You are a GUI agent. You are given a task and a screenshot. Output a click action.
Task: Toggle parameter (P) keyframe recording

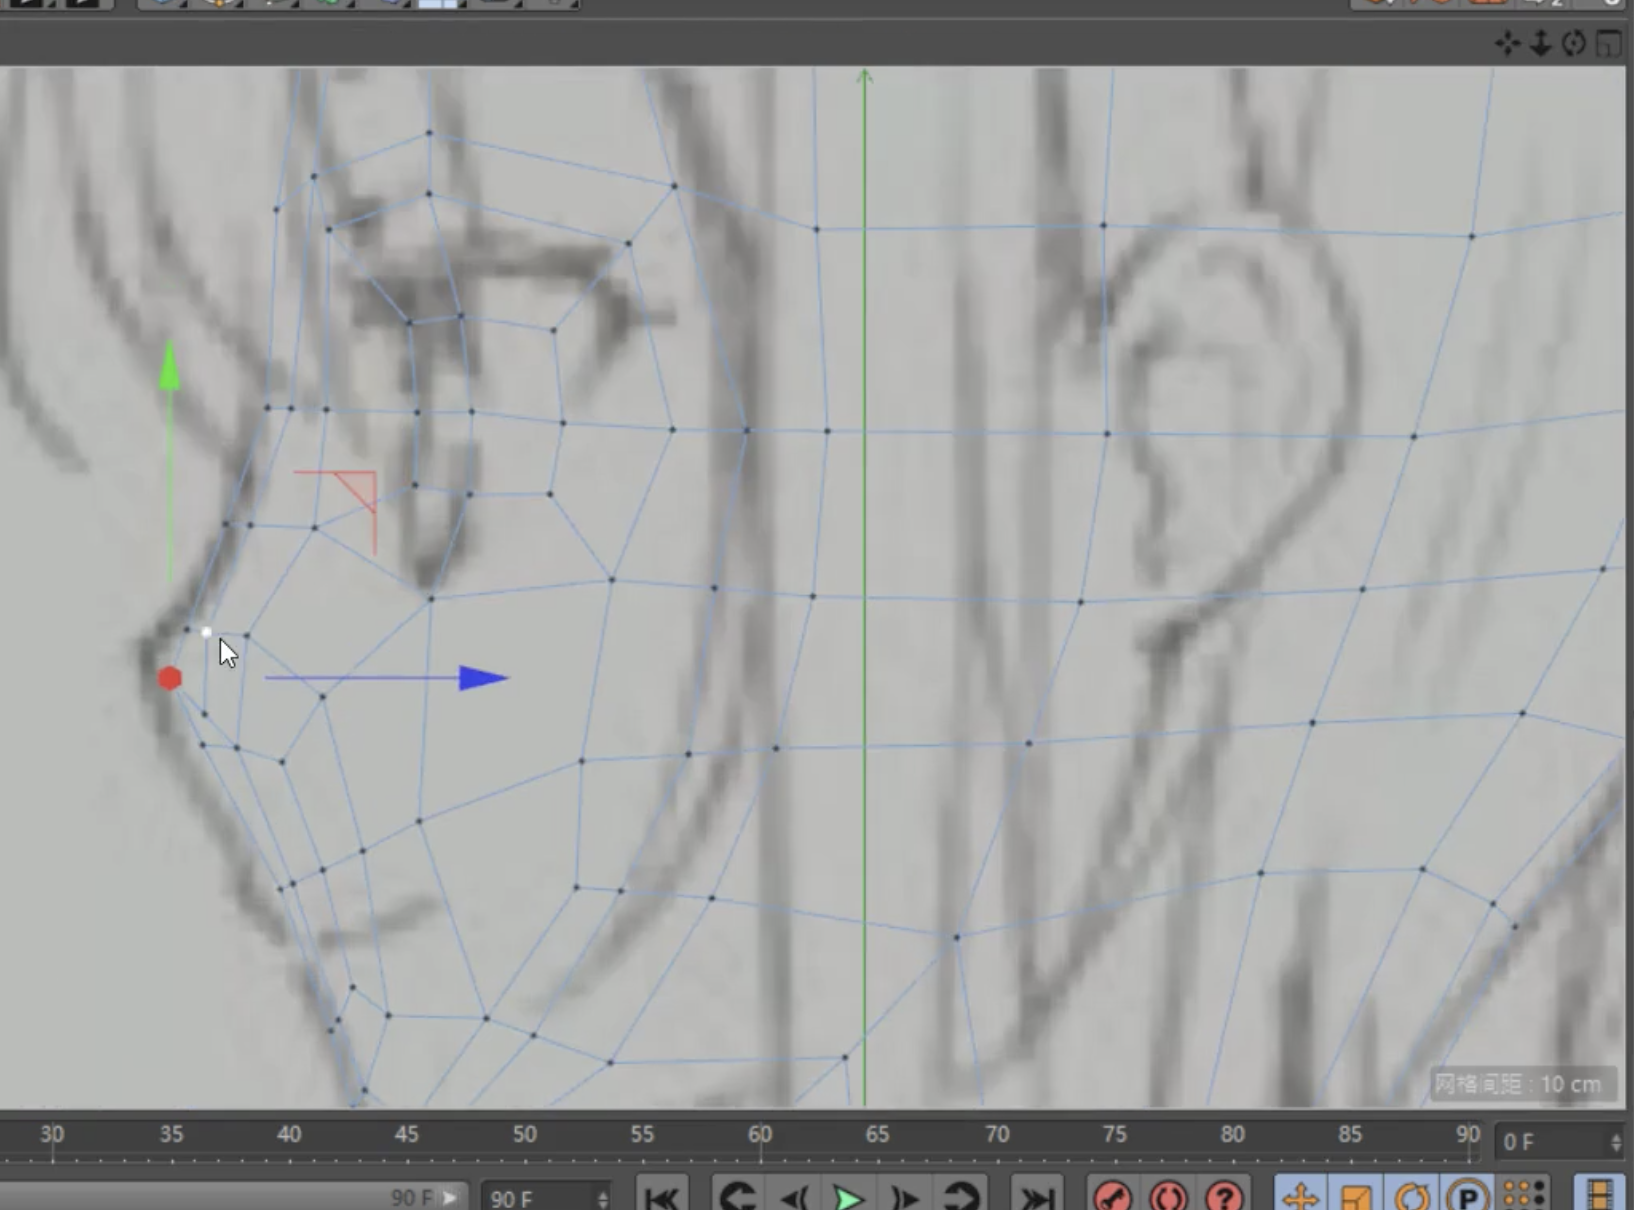(x=1467, y=1196)
